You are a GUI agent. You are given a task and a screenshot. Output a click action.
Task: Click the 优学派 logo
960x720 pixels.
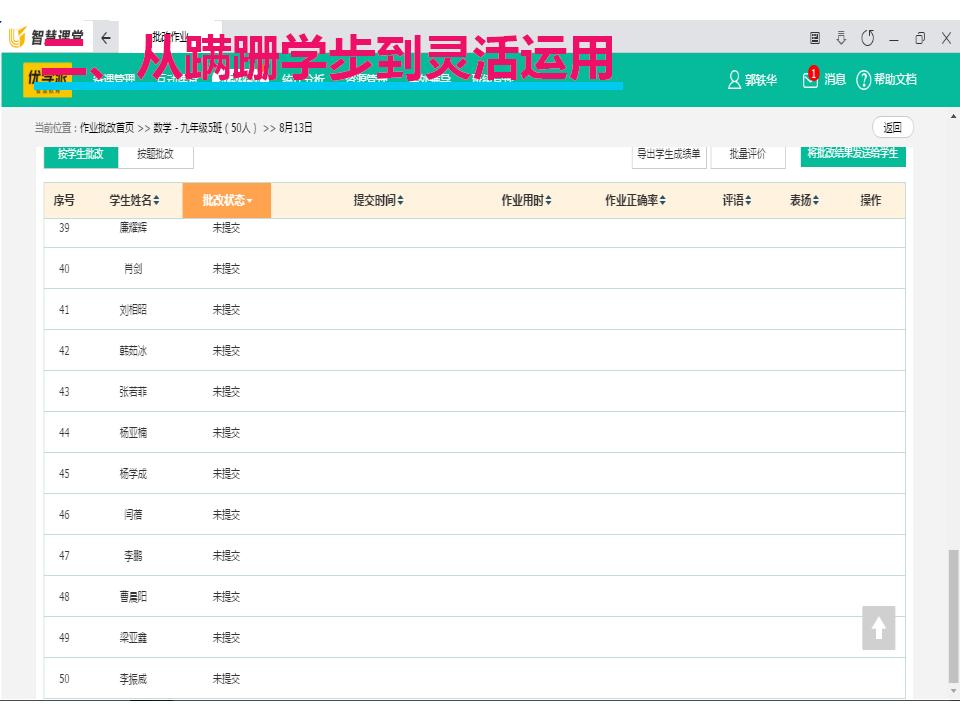pos(47,79)
